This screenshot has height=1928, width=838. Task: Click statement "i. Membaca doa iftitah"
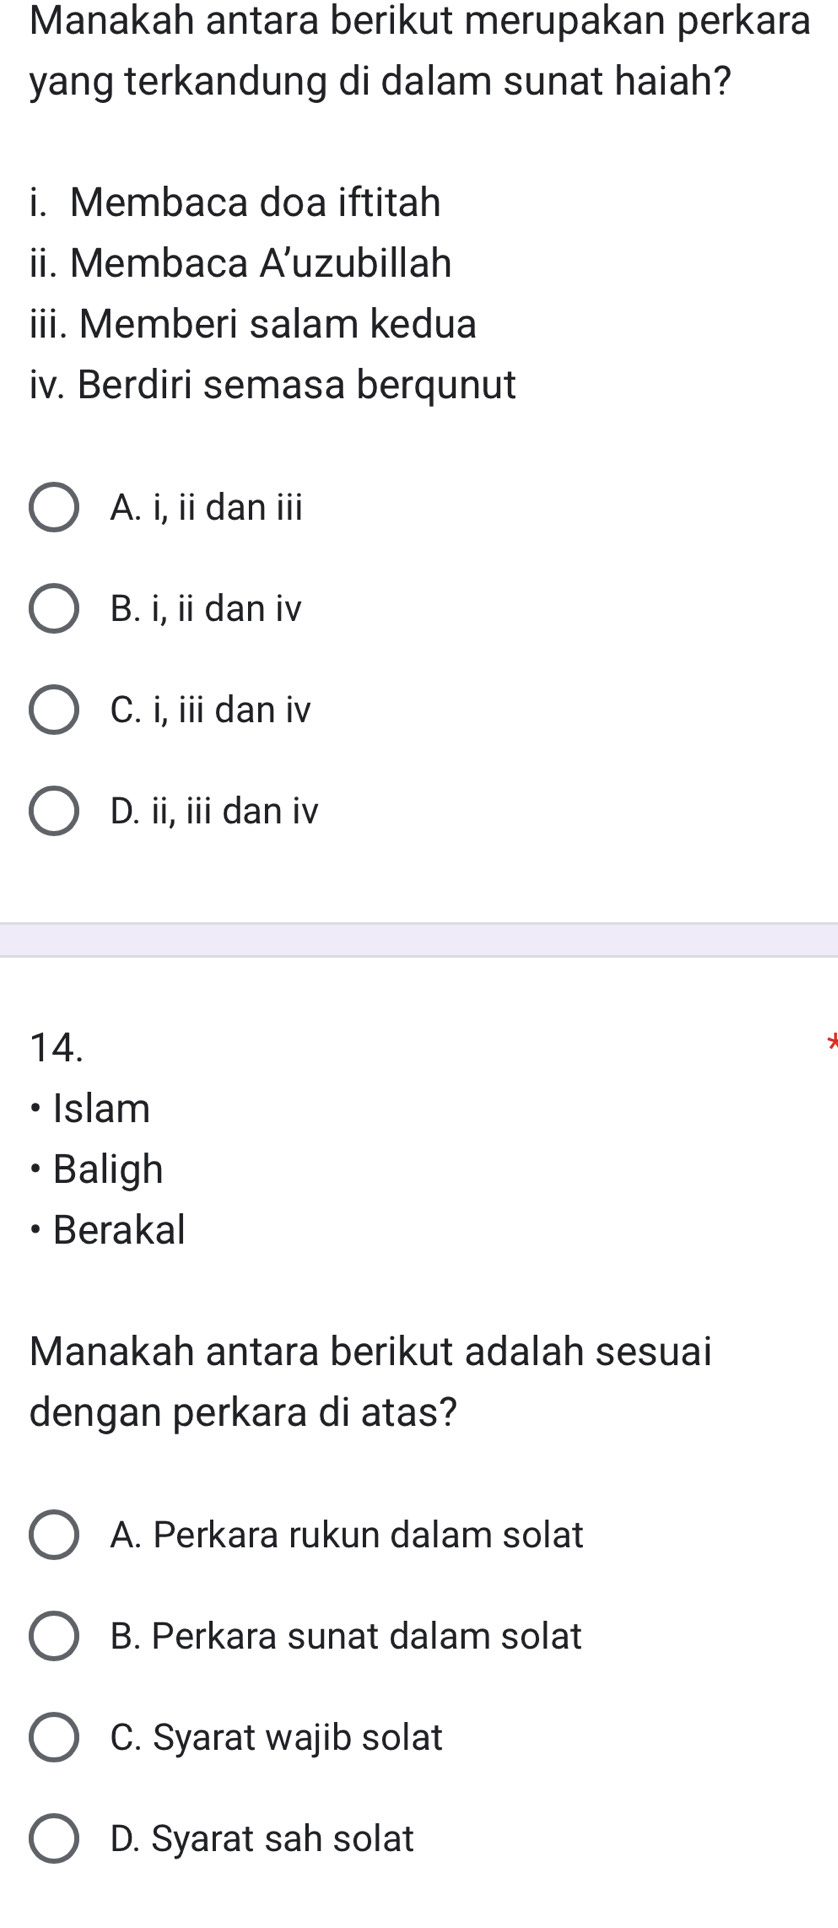click(x=236, y=202)
